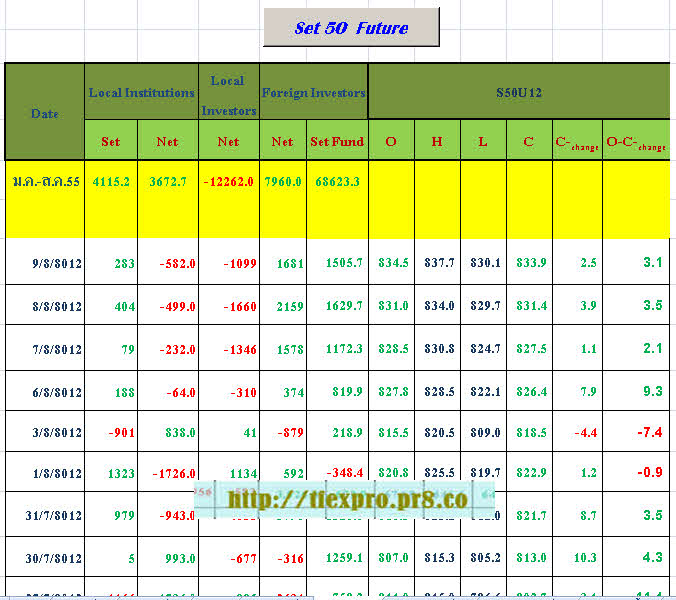Viewport: 676px width, 600px height.
Task: Select the cell with value -1726.0
Action: (x=168, y=473)
